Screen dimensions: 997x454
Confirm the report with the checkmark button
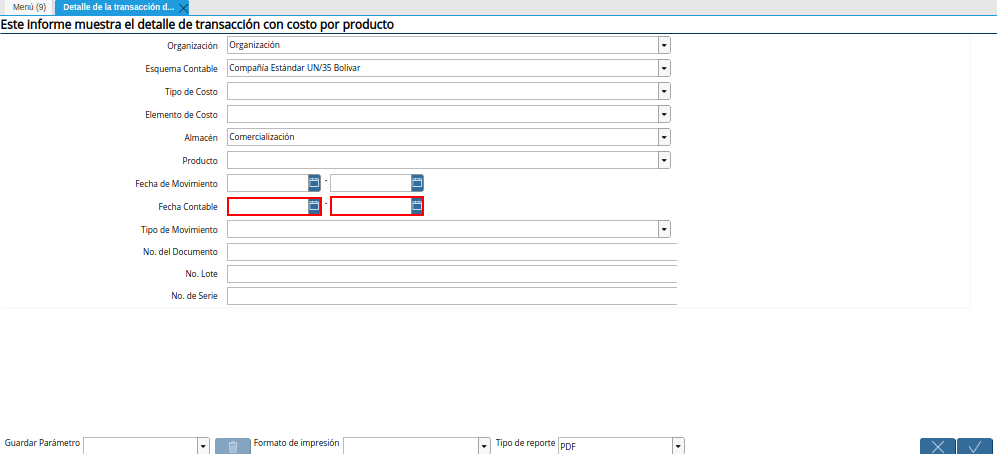(975, 446)
